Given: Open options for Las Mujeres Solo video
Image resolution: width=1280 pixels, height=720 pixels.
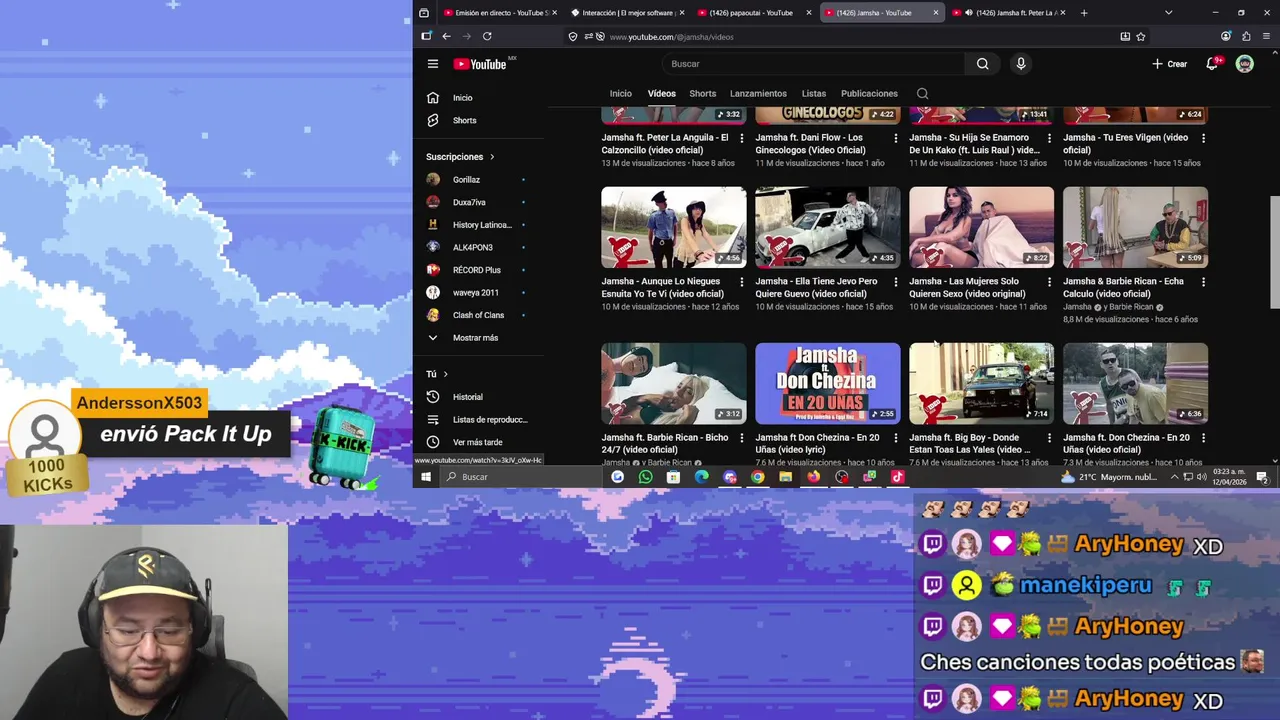Looking at the screenshot, I should click(x=1049, y=282).
